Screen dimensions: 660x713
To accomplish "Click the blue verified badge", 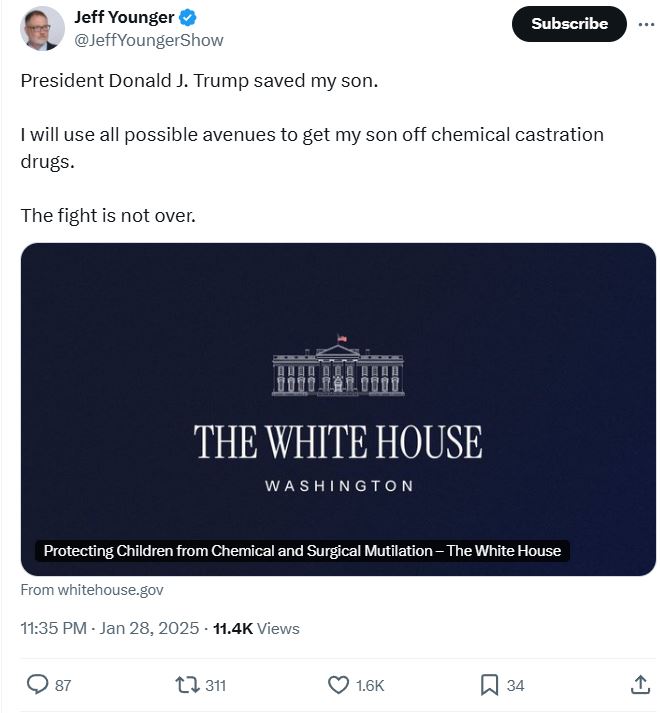I will pos(187,18).
